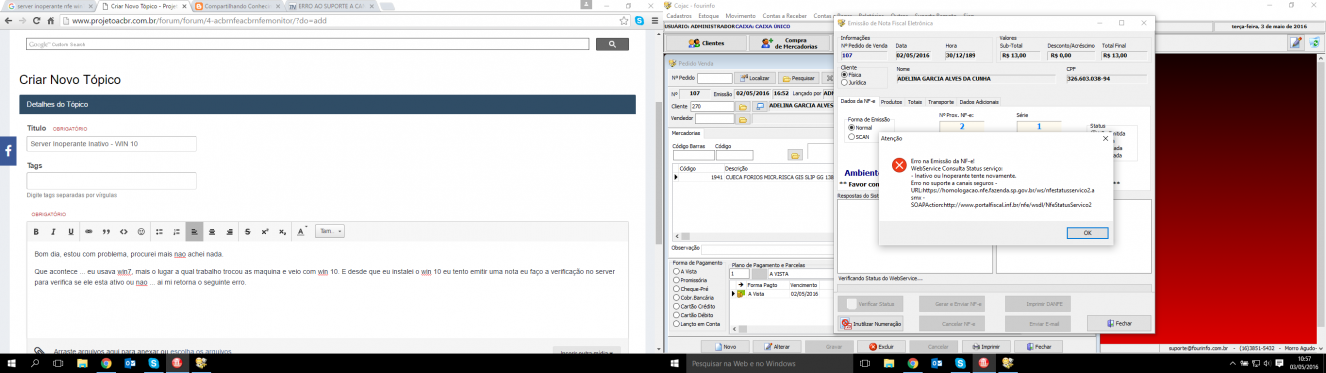Toggle italic in the forum editor
1326x373 pixels.
click(x=52, y=231)
